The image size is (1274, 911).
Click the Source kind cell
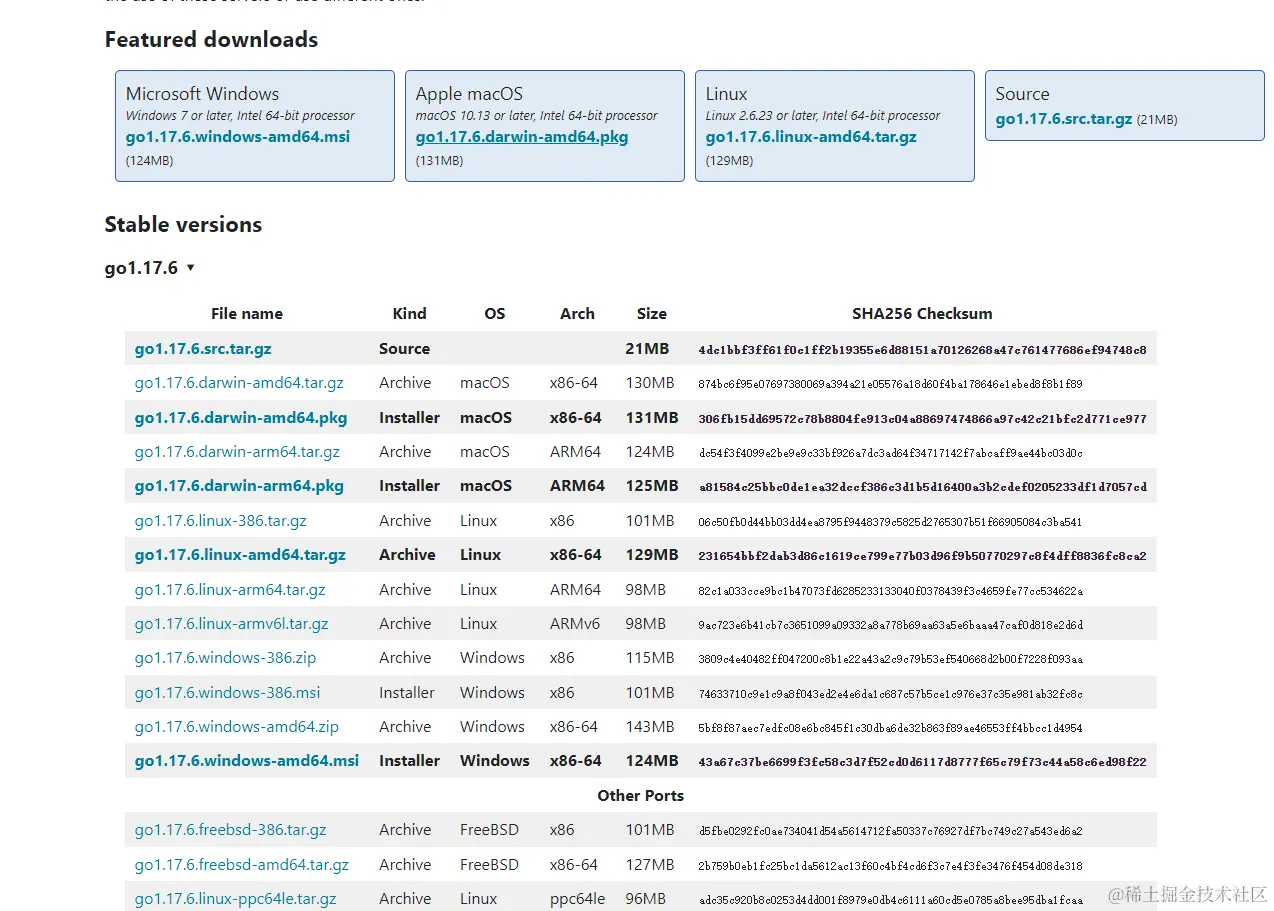(x=404, y=349)
